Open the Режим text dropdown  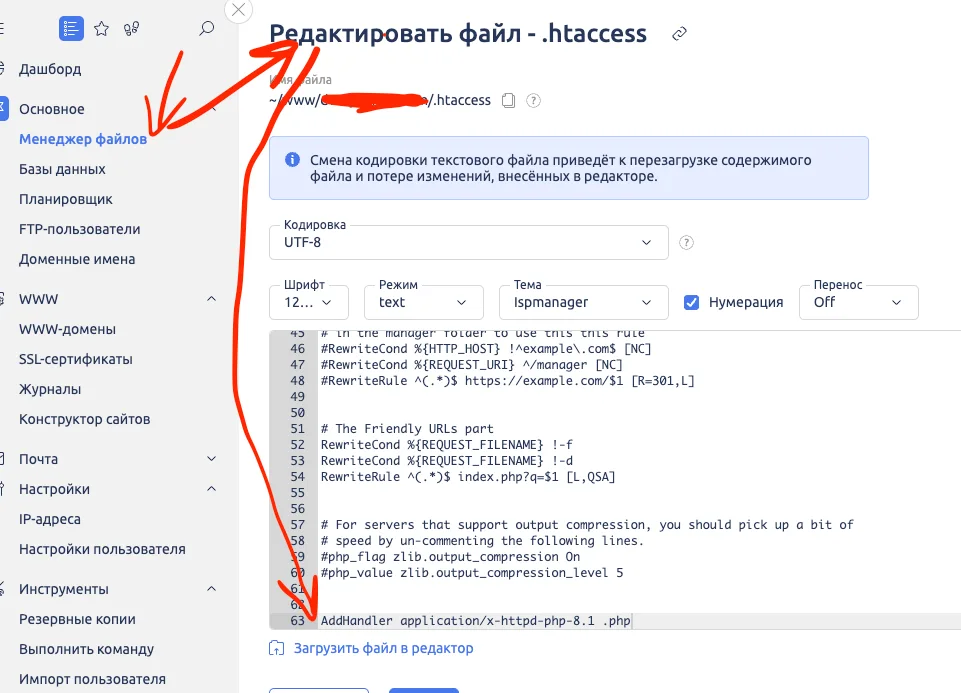coord(423,302)
